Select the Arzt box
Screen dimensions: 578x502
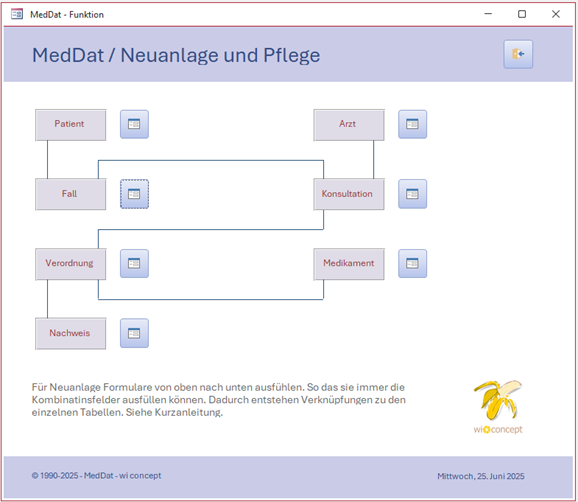point(349,125)
